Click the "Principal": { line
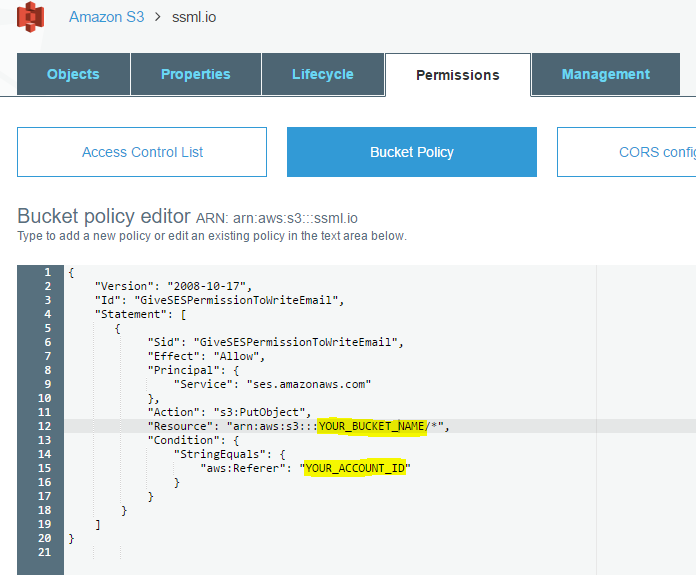 (194, 370)
